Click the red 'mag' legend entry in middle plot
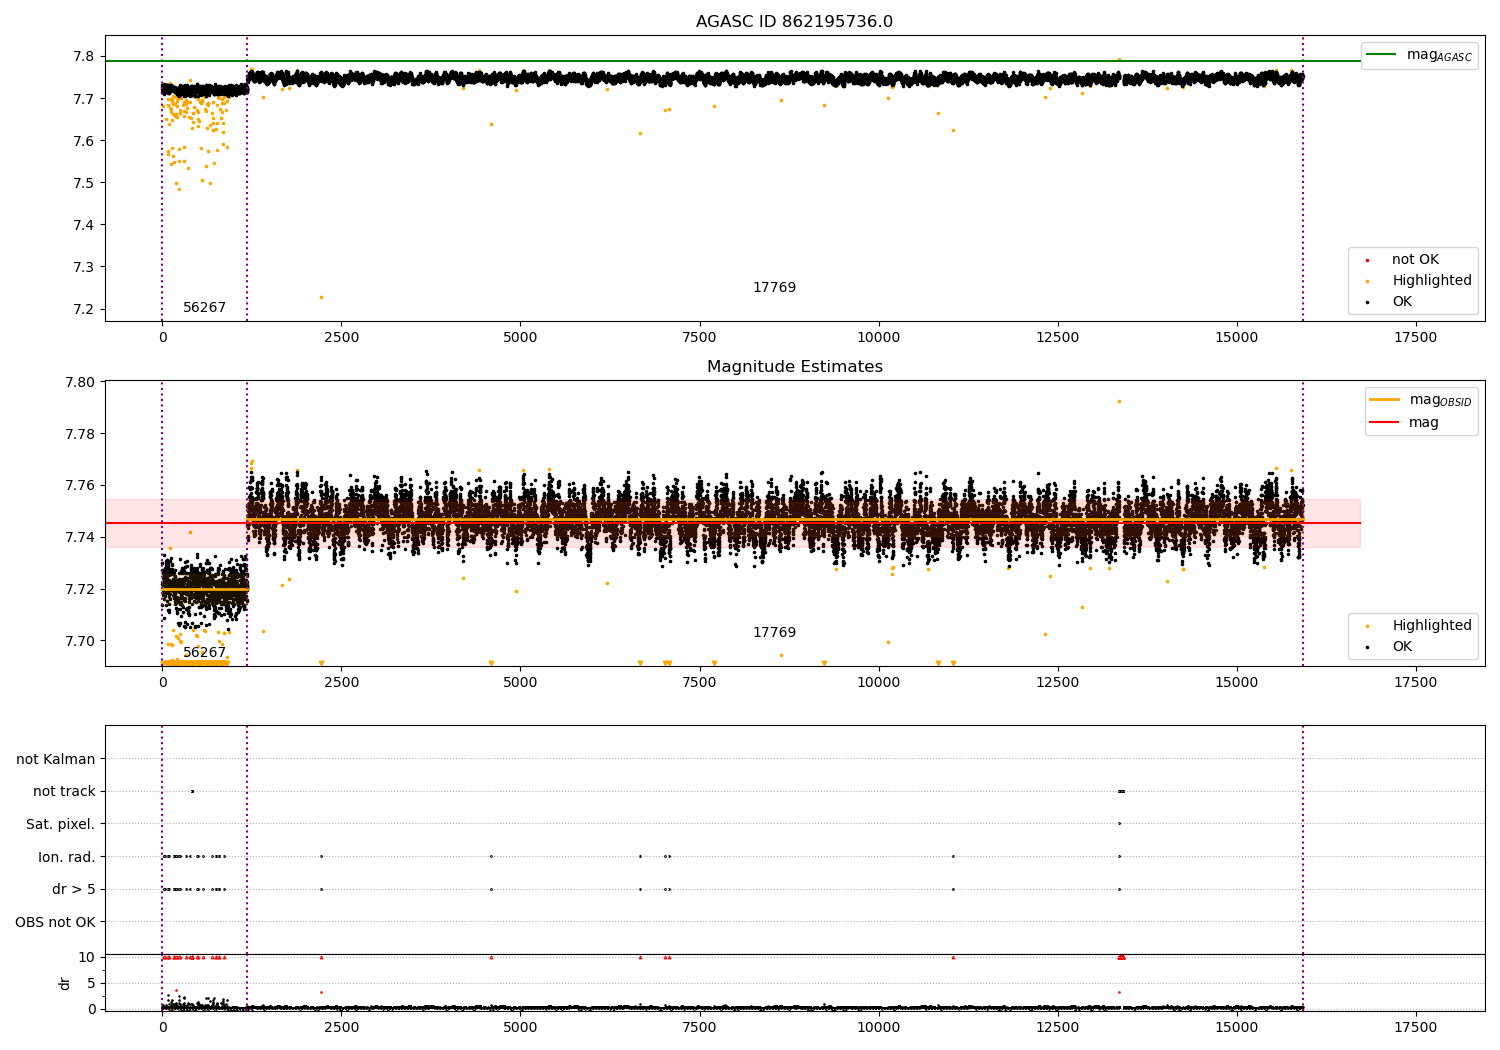The height and width of the screenshot is (1050, 1500). pyautogui.click(x=1423, y=423)
